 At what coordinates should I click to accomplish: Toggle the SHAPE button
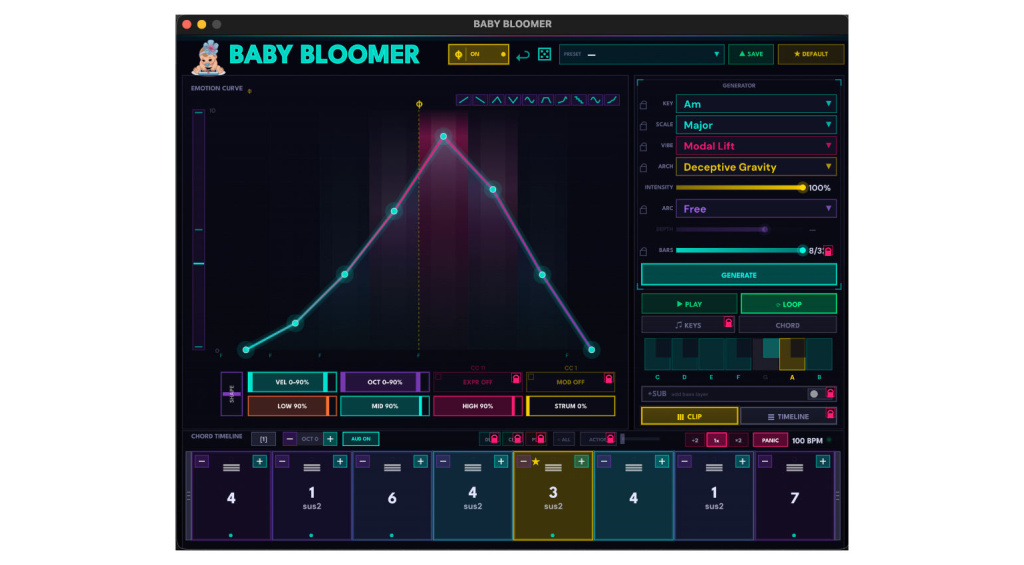[x=231, y=394]
